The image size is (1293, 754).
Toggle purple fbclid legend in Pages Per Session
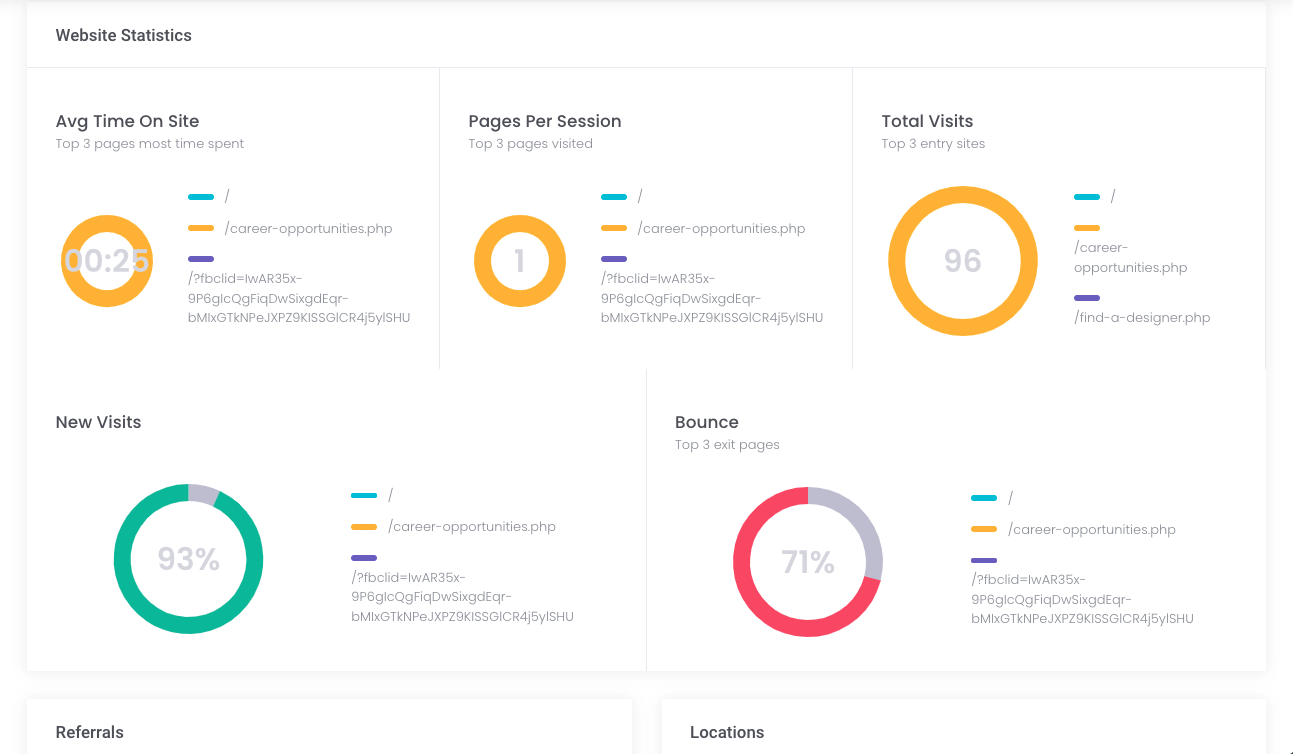pos(614,259)
